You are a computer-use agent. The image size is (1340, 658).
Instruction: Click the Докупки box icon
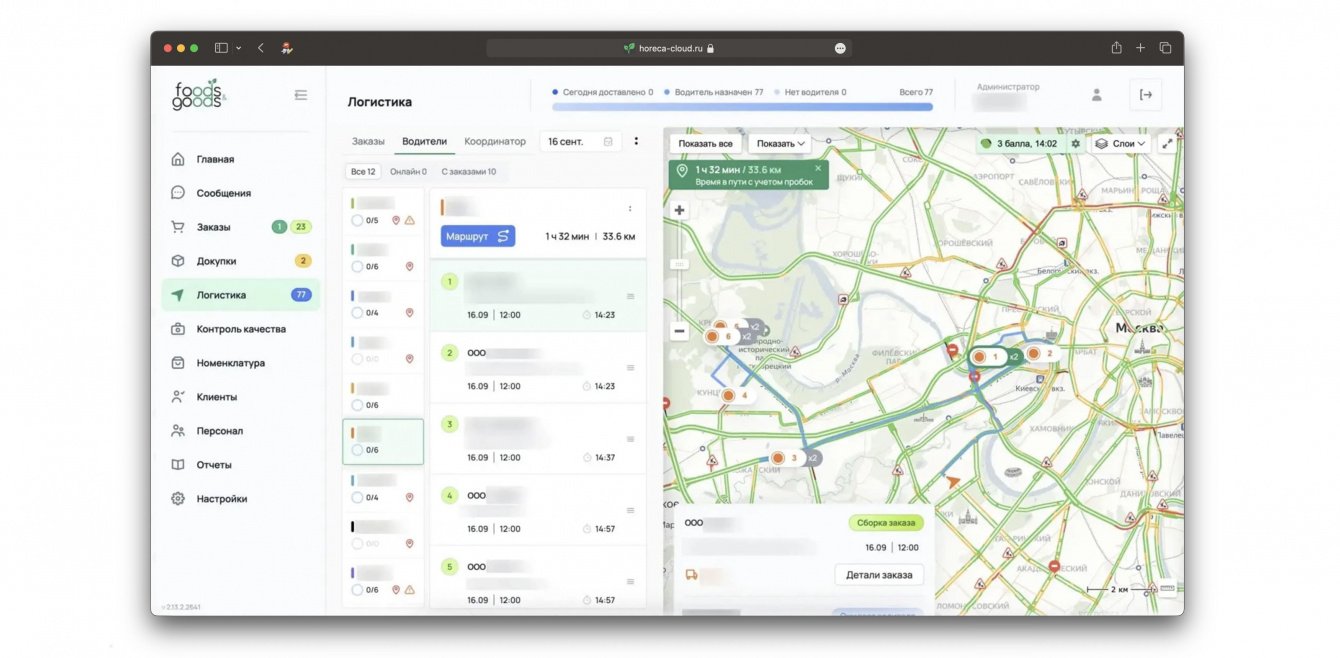178,261
